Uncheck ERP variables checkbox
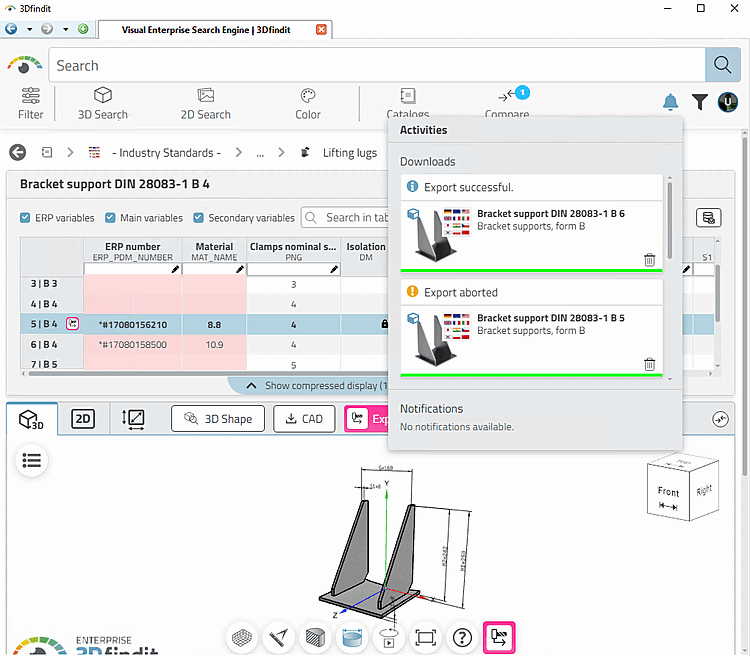Viewport: 750px width, 656px height. click(x=25, y=218)
